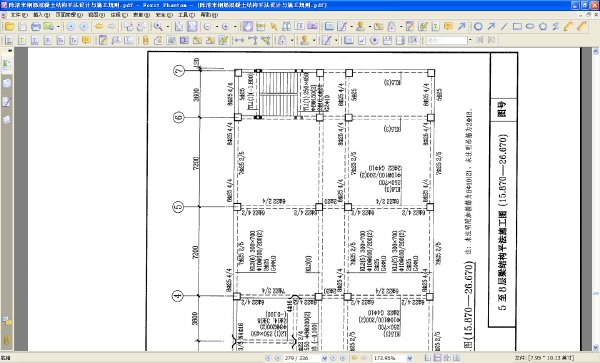Open the email icon's dropdown arrow

coord(58,26)
